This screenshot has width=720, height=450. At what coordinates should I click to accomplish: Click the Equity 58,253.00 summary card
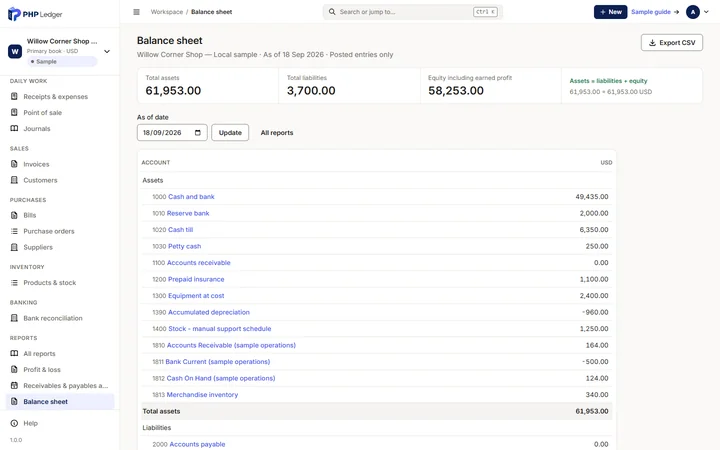pyautogui.click(x=490, y=86)
